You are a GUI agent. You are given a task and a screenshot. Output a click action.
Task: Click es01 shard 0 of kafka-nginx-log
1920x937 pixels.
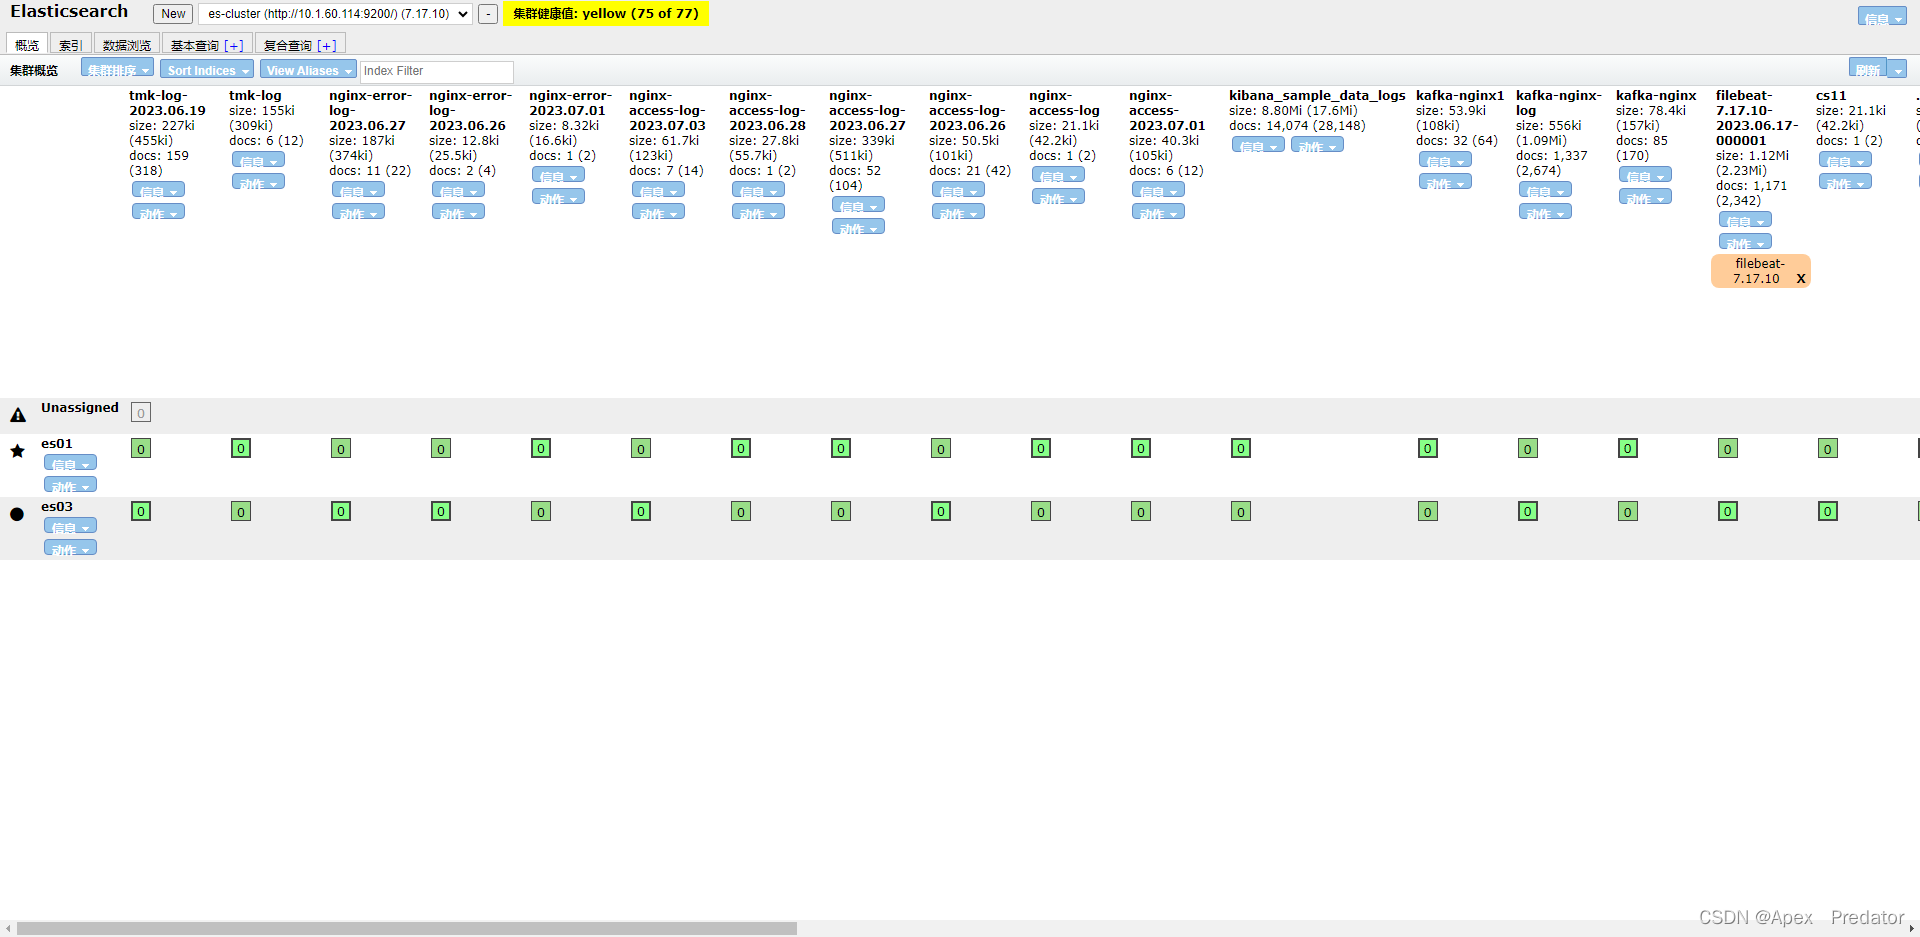(x=1528, y=448)
